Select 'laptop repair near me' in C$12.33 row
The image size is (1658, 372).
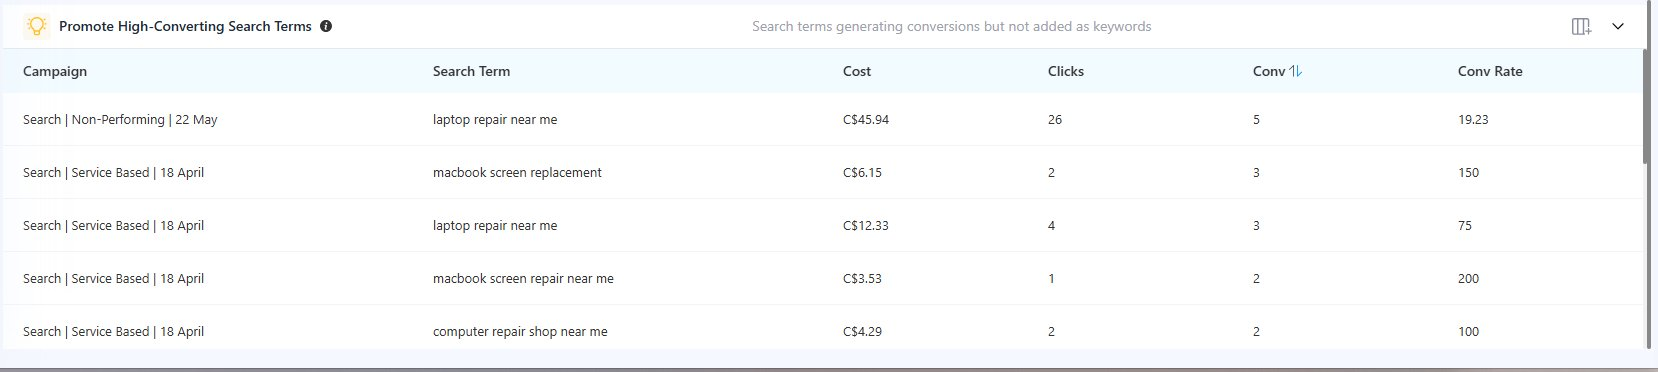point(495,225)
